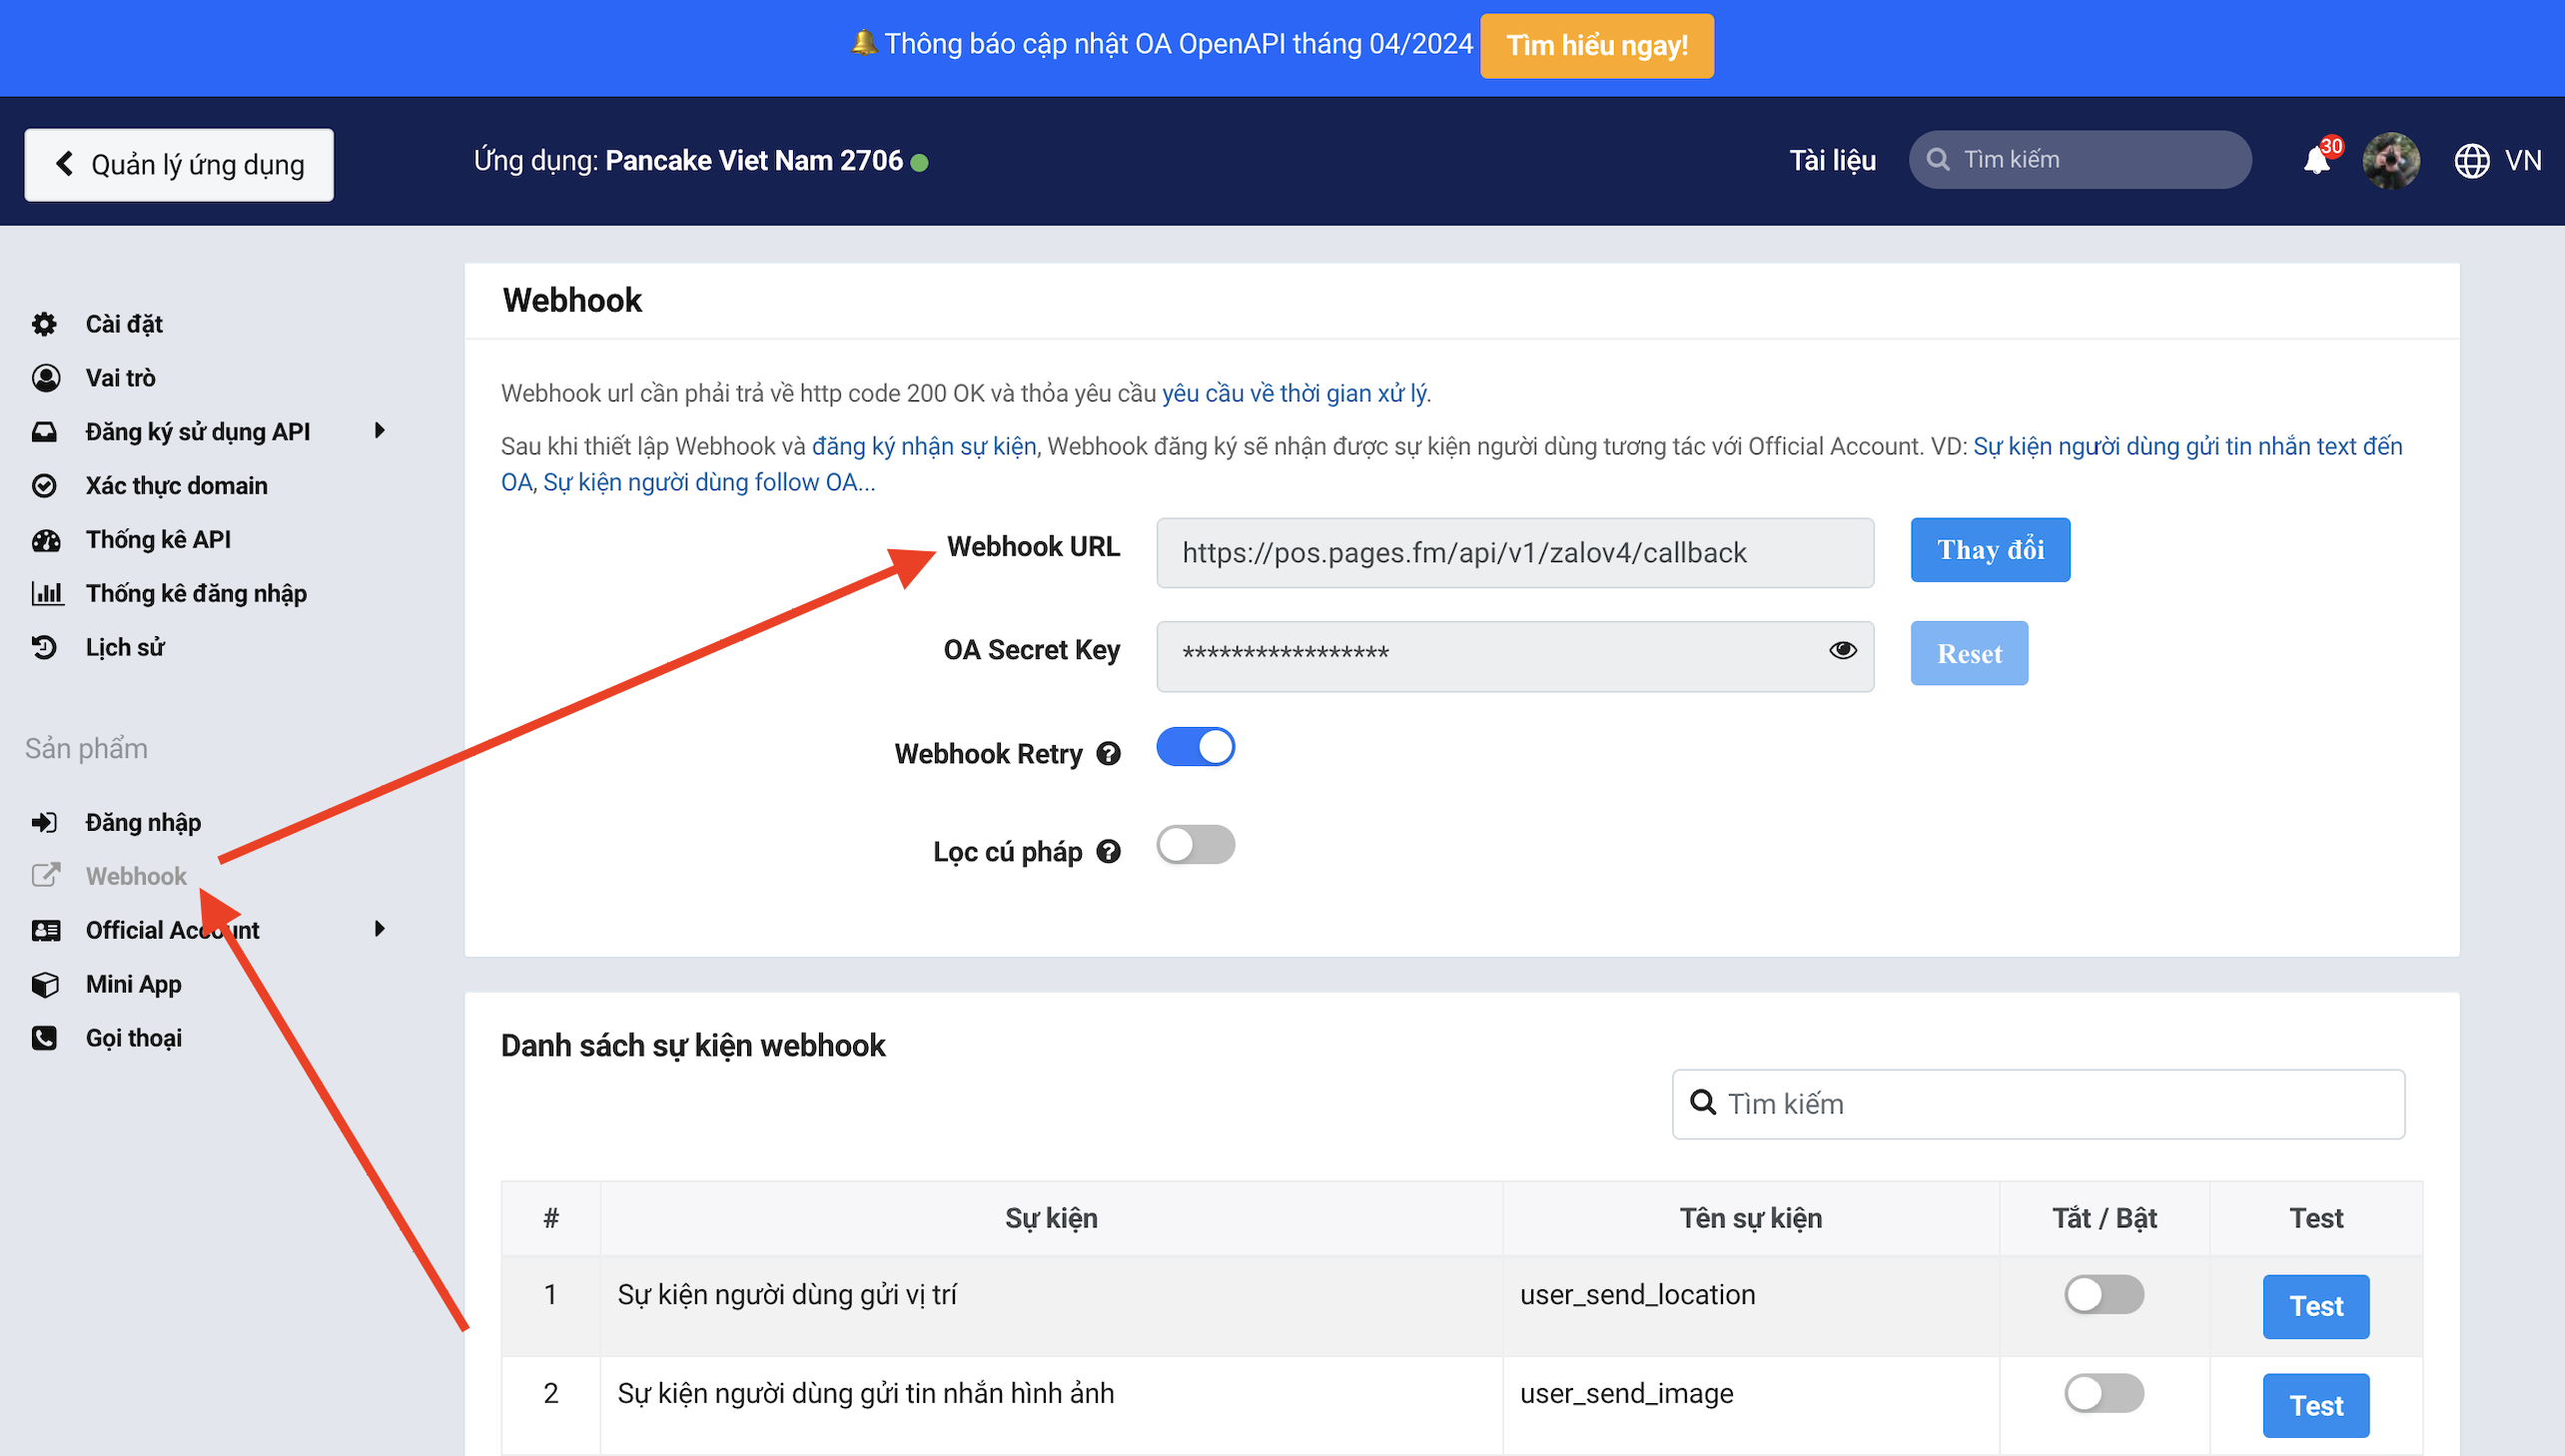
Task: Click the Tìm hiểu ngay! banner button
Action: tap(1596, 46)
